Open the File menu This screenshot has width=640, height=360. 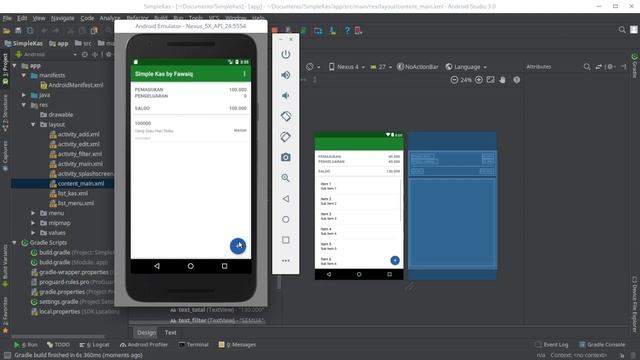tap(7, 18)
